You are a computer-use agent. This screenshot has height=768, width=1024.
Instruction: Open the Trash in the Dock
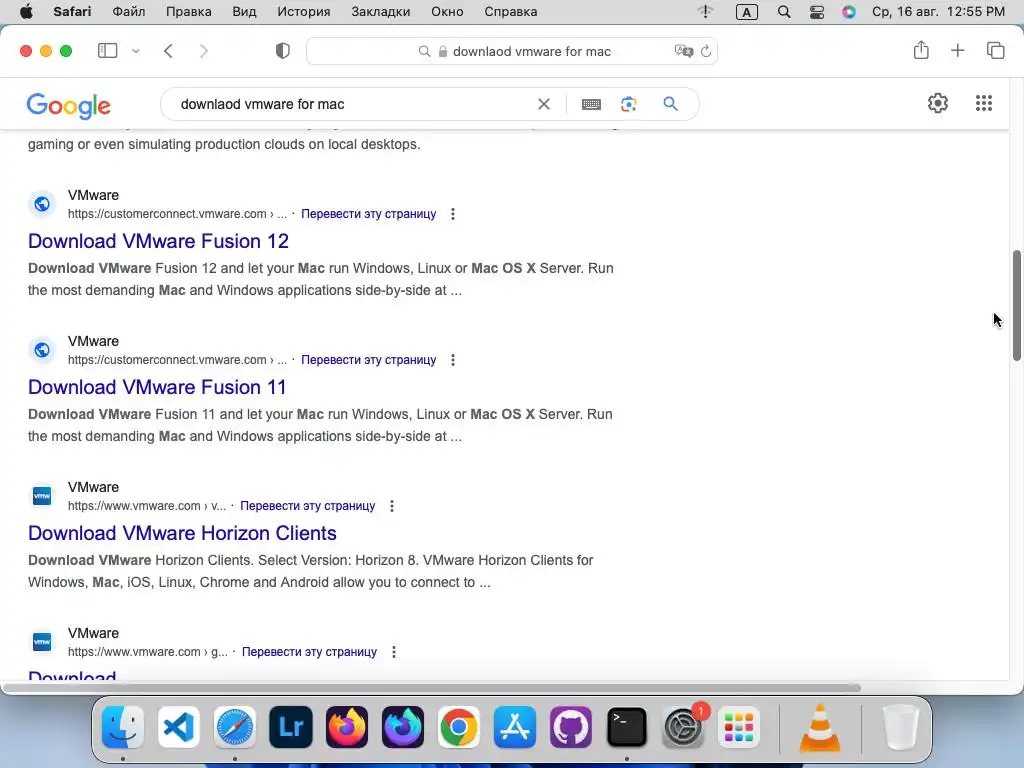pos(901,727)
